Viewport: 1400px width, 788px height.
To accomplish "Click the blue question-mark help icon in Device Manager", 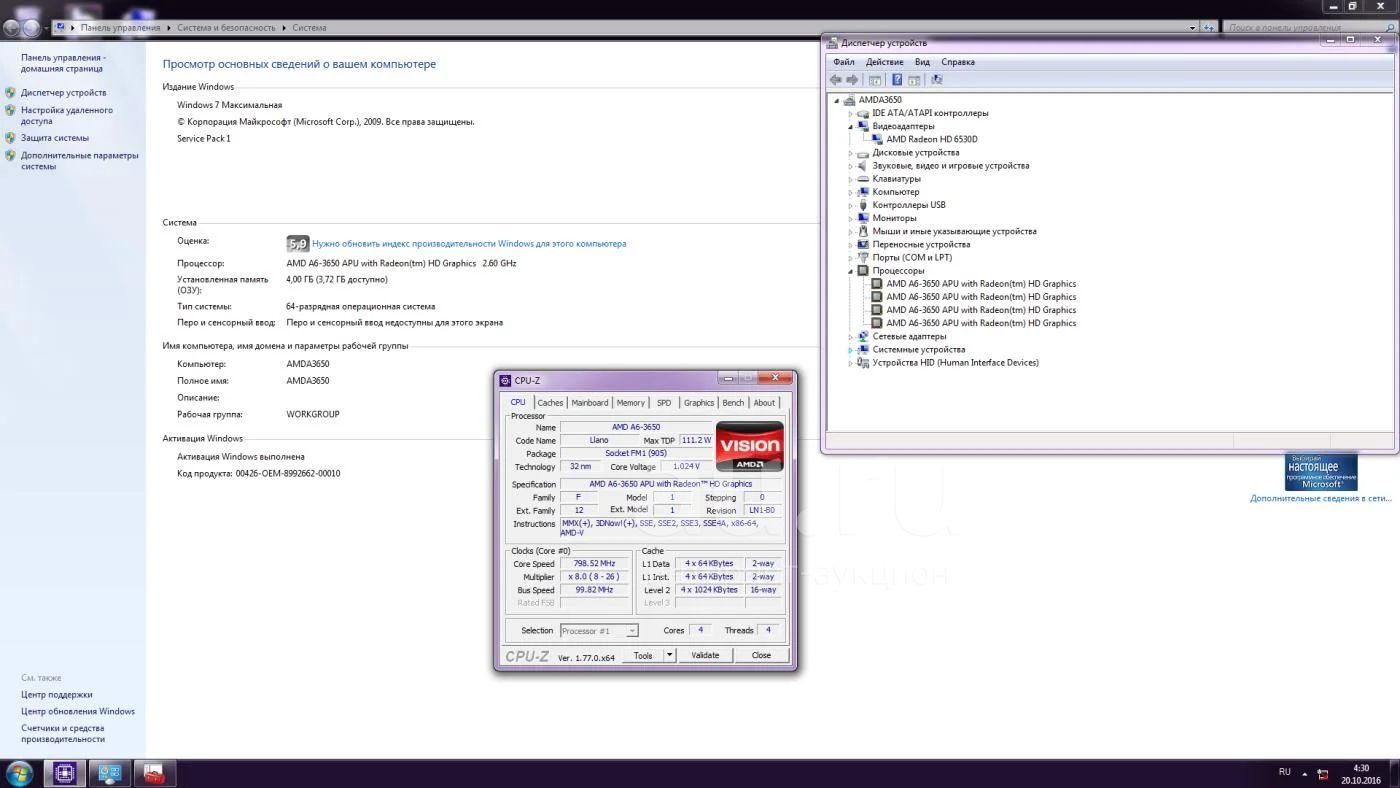I will [897, 80].
